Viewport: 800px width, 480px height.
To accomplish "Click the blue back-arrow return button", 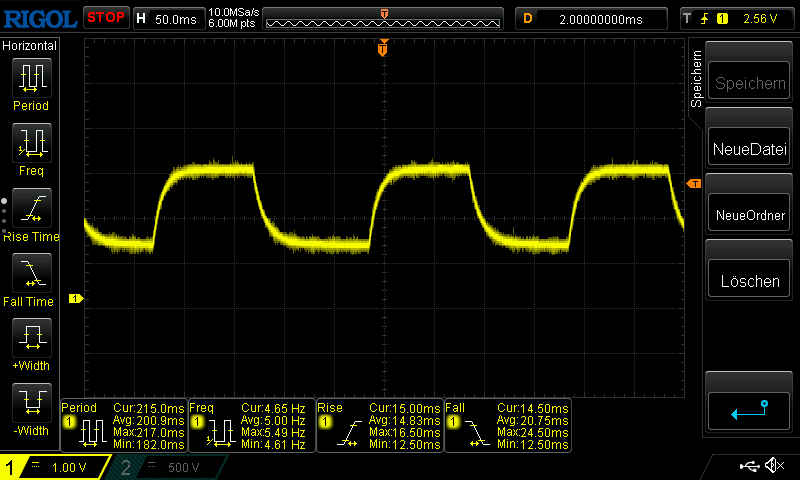I will [749, 412].
